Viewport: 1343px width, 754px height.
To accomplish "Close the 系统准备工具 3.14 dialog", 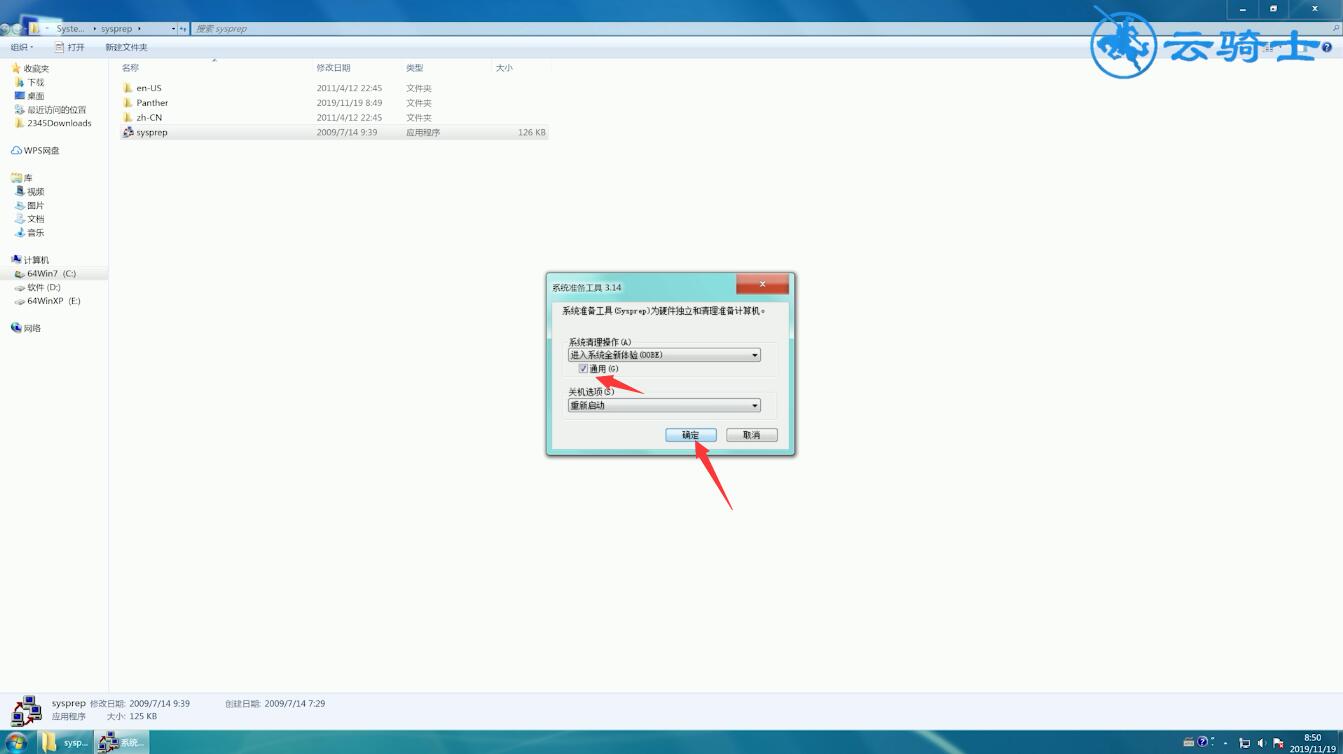I will click(x=762, y=284).
